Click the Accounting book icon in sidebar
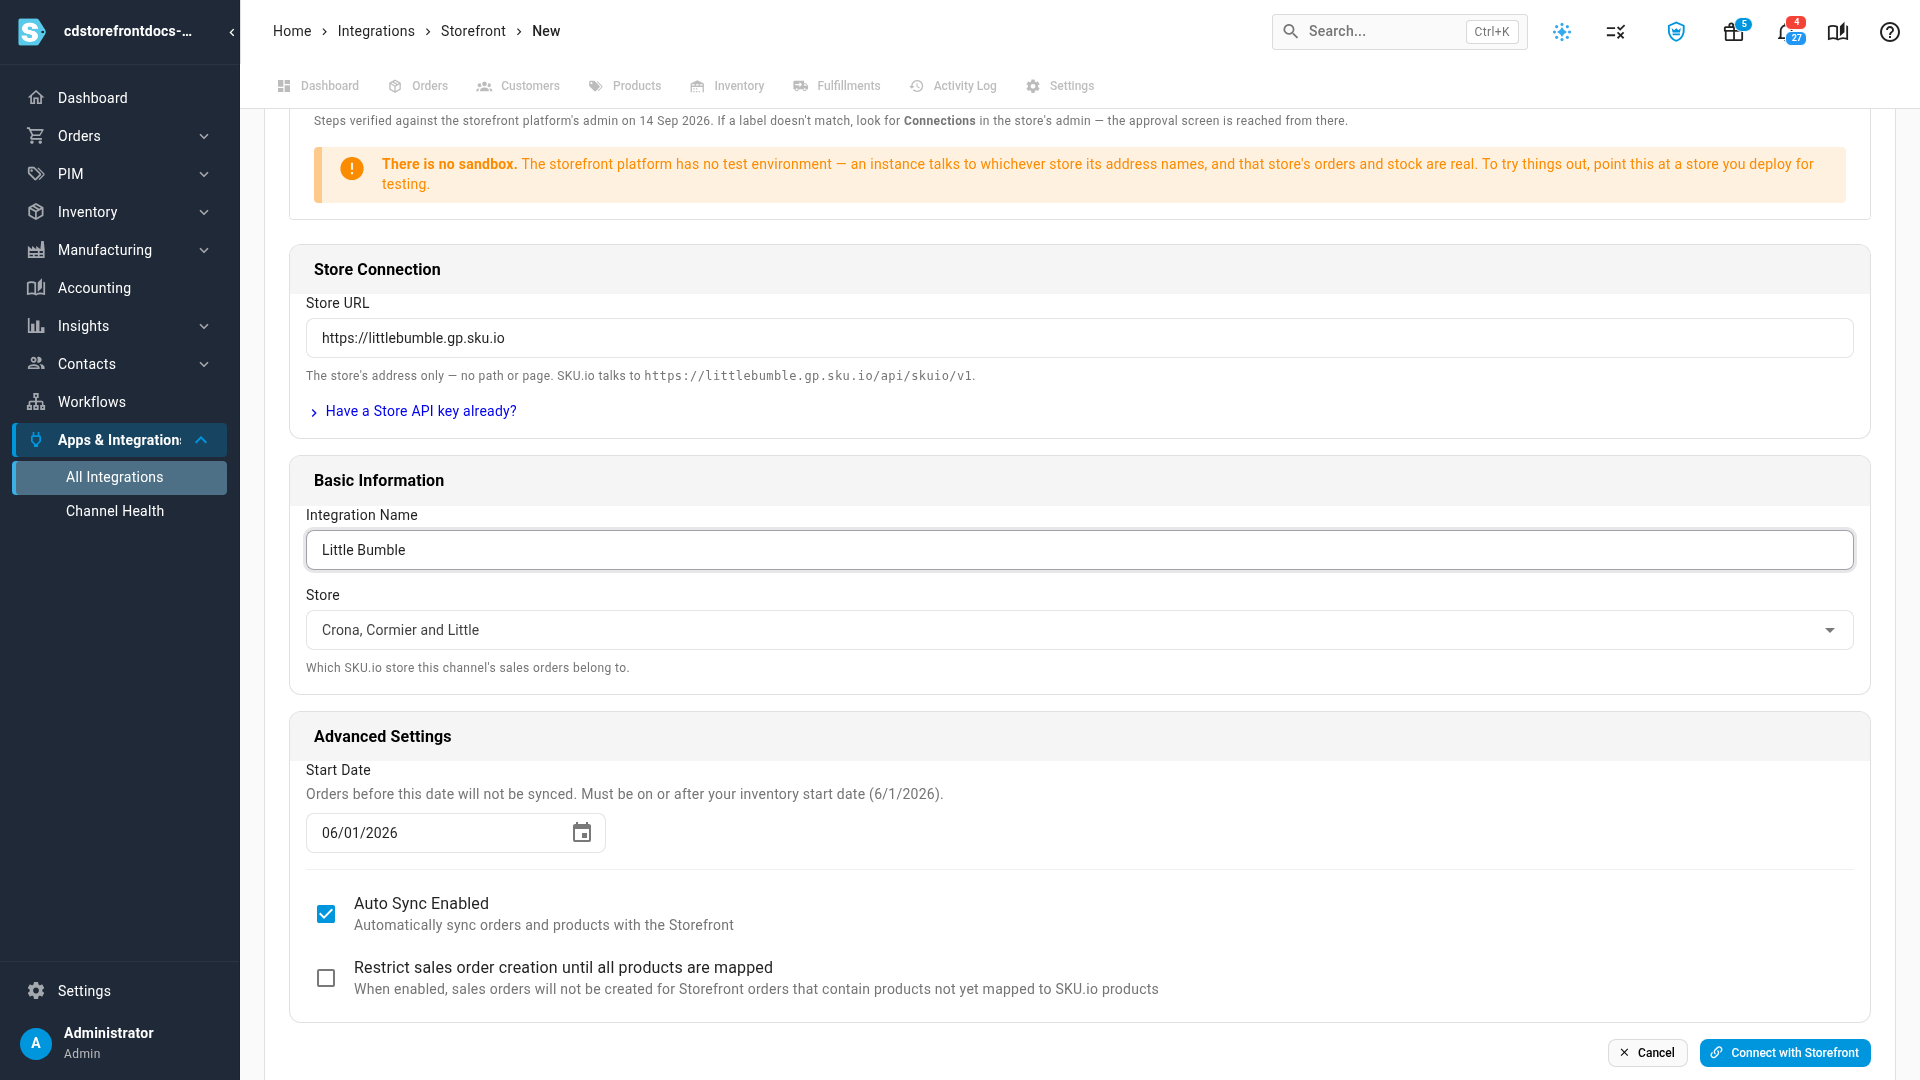Image resolution: width=1920 pixels, height=1080 pixels. (36, 288)
